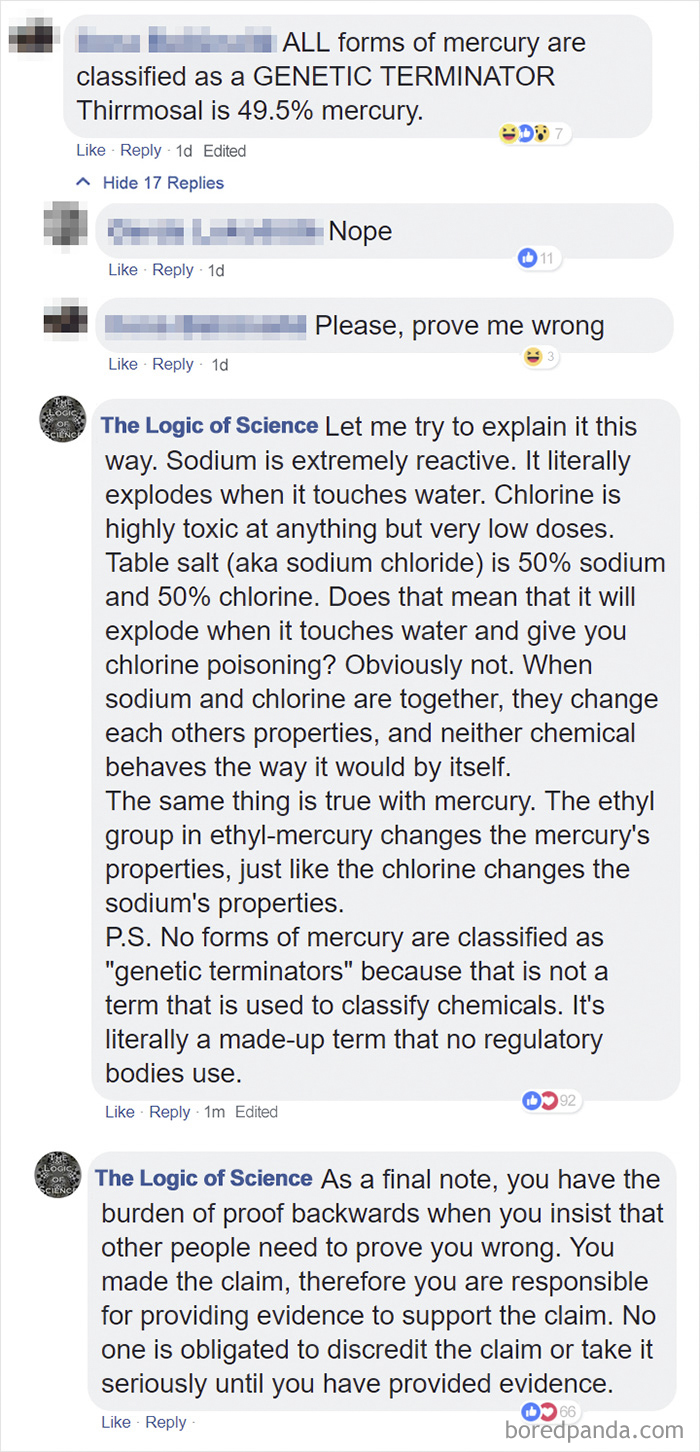700x1452 pixels.
Task: Reply to the top mercury comment
Action: click(x=141, y=149)
